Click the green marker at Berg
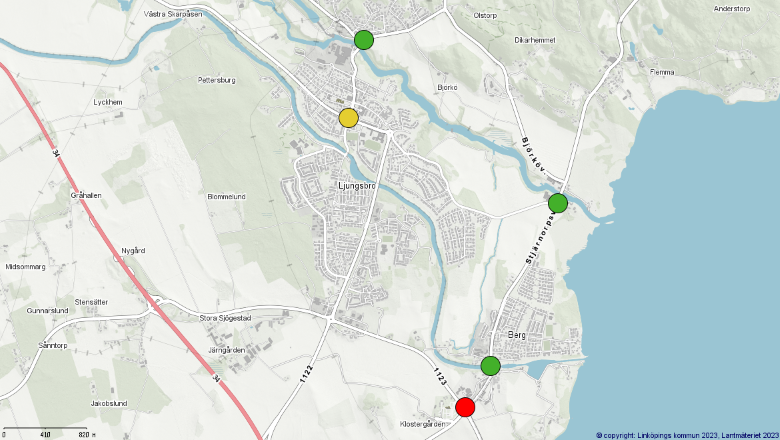The width and height of the screenshot is (780, 440). click(490, 366)
